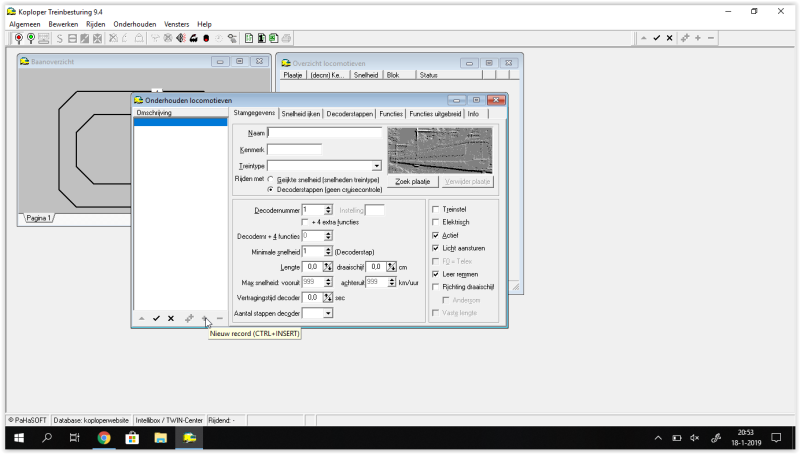Click the Naam input field
The width and height of the screenshot is (800, 454).
(x=325, y=132)
